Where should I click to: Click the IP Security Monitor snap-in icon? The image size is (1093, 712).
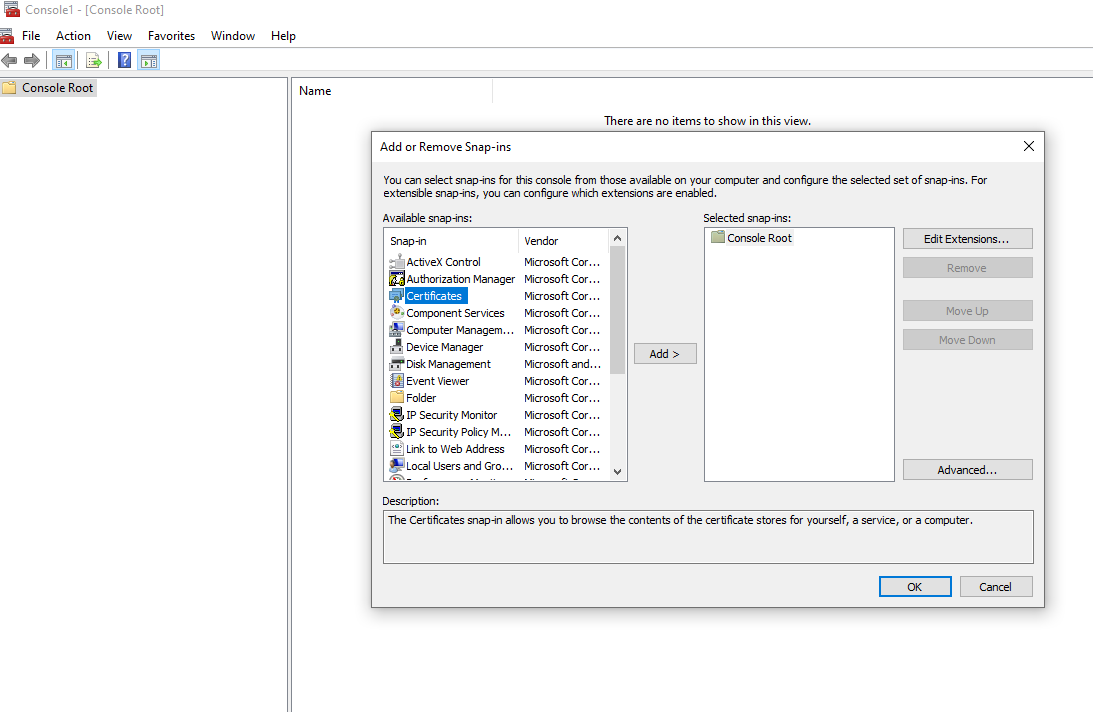tap(397, 415)
